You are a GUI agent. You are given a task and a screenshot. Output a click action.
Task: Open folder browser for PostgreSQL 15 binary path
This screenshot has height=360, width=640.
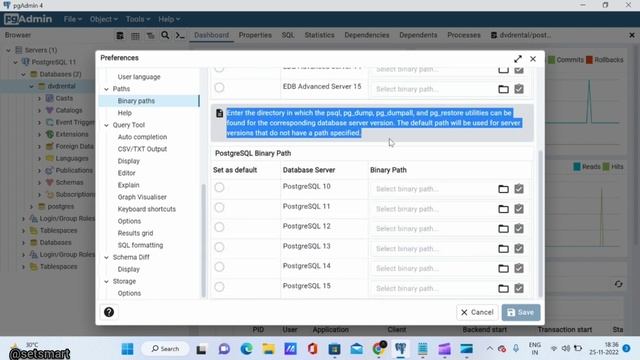click(503, 289)
